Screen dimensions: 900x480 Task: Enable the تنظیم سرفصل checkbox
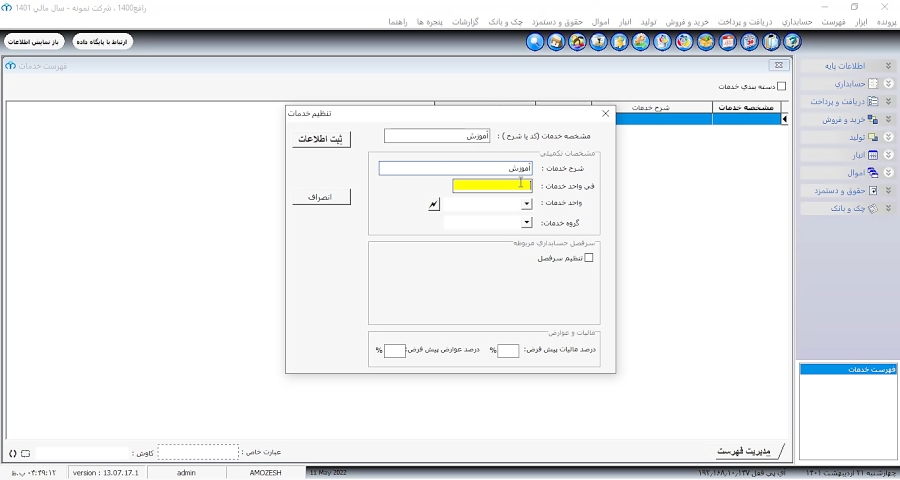pyautogui.click(x=588, y=258)
